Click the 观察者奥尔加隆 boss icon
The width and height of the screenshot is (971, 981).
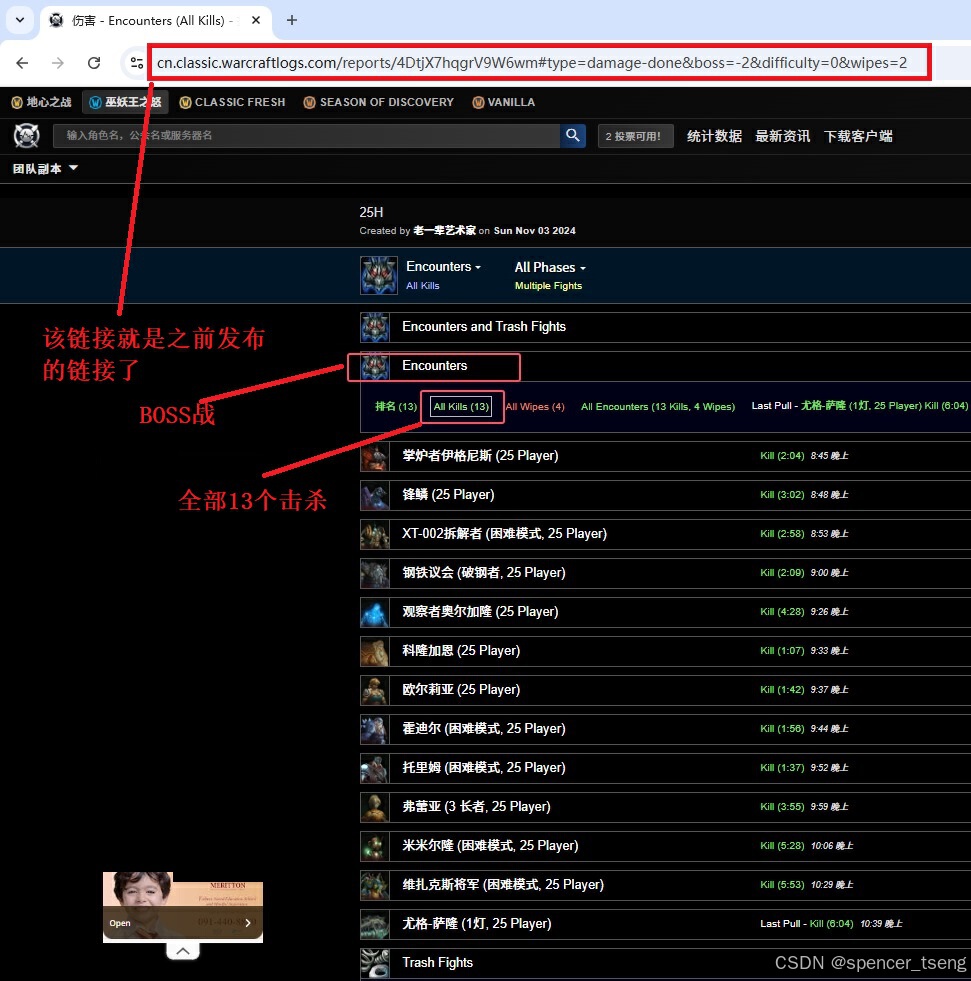point(375,612)
